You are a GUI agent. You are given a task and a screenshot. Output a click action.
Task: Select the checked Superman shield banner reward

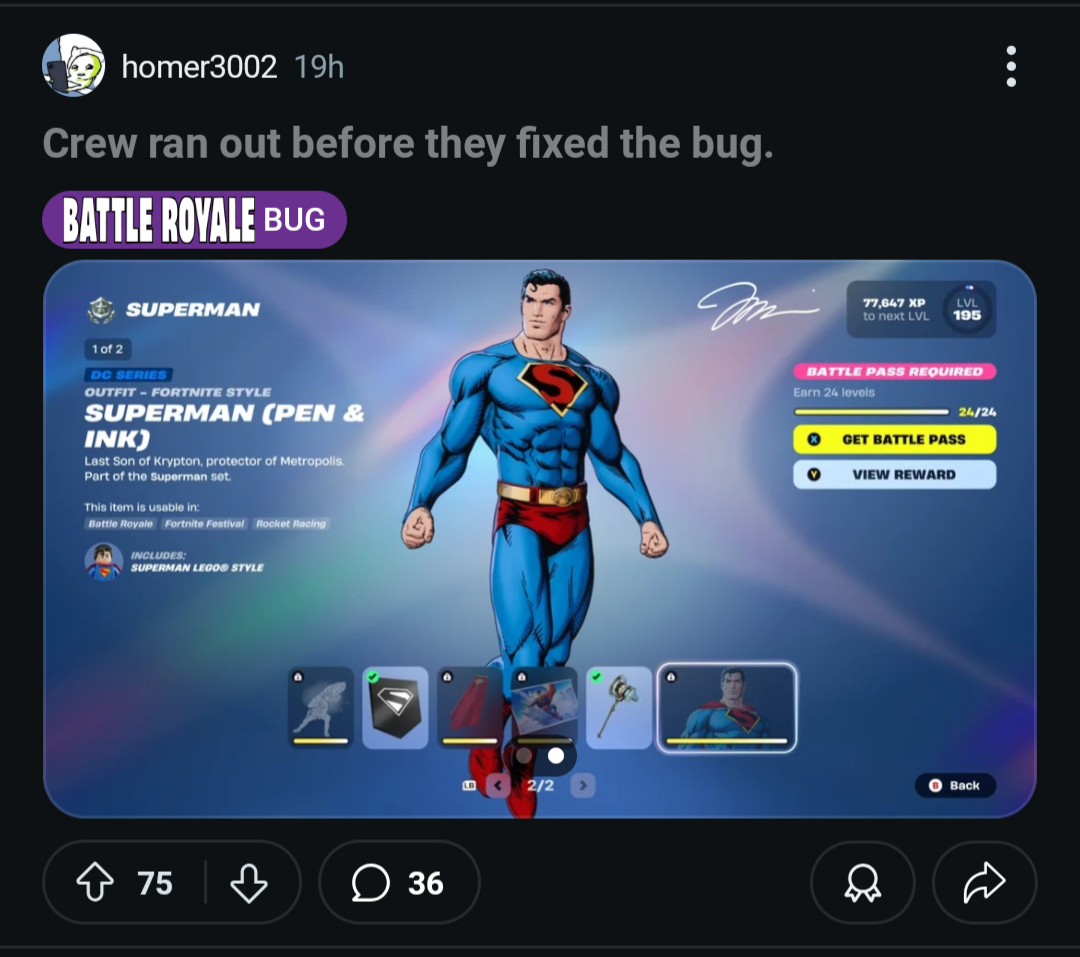coord(395,708)
